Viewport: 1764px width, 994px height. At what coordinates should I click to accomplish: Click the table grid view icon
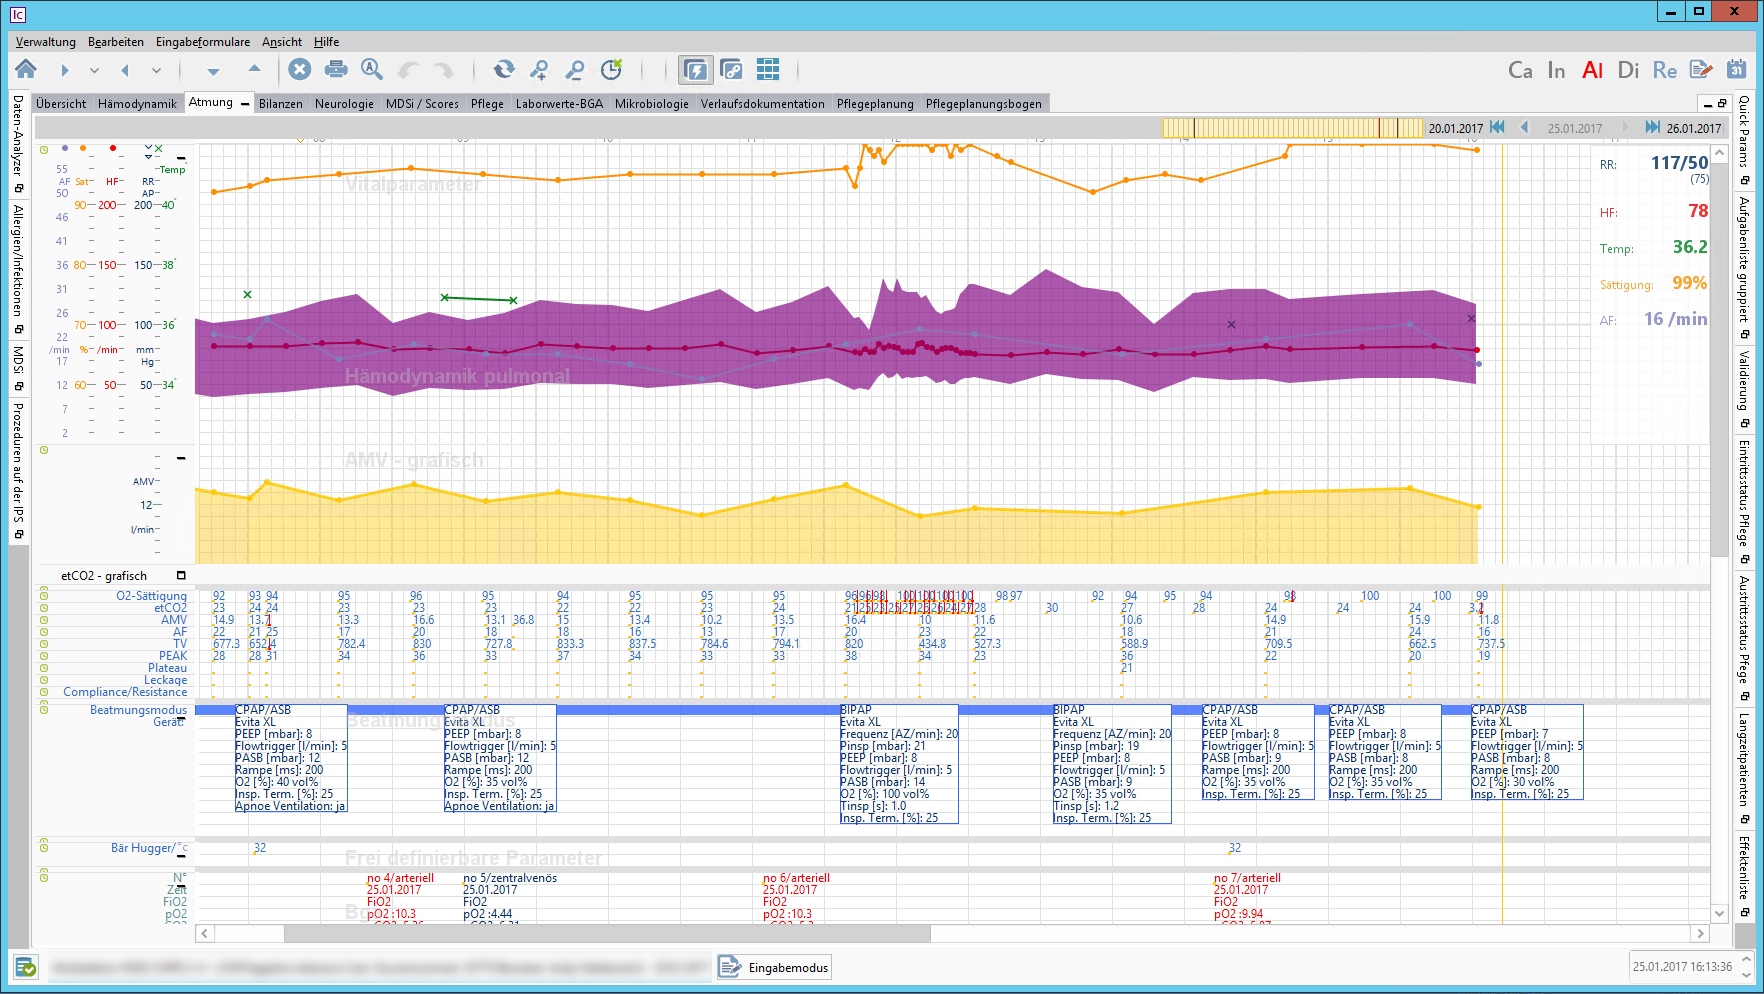click(768, 69)
